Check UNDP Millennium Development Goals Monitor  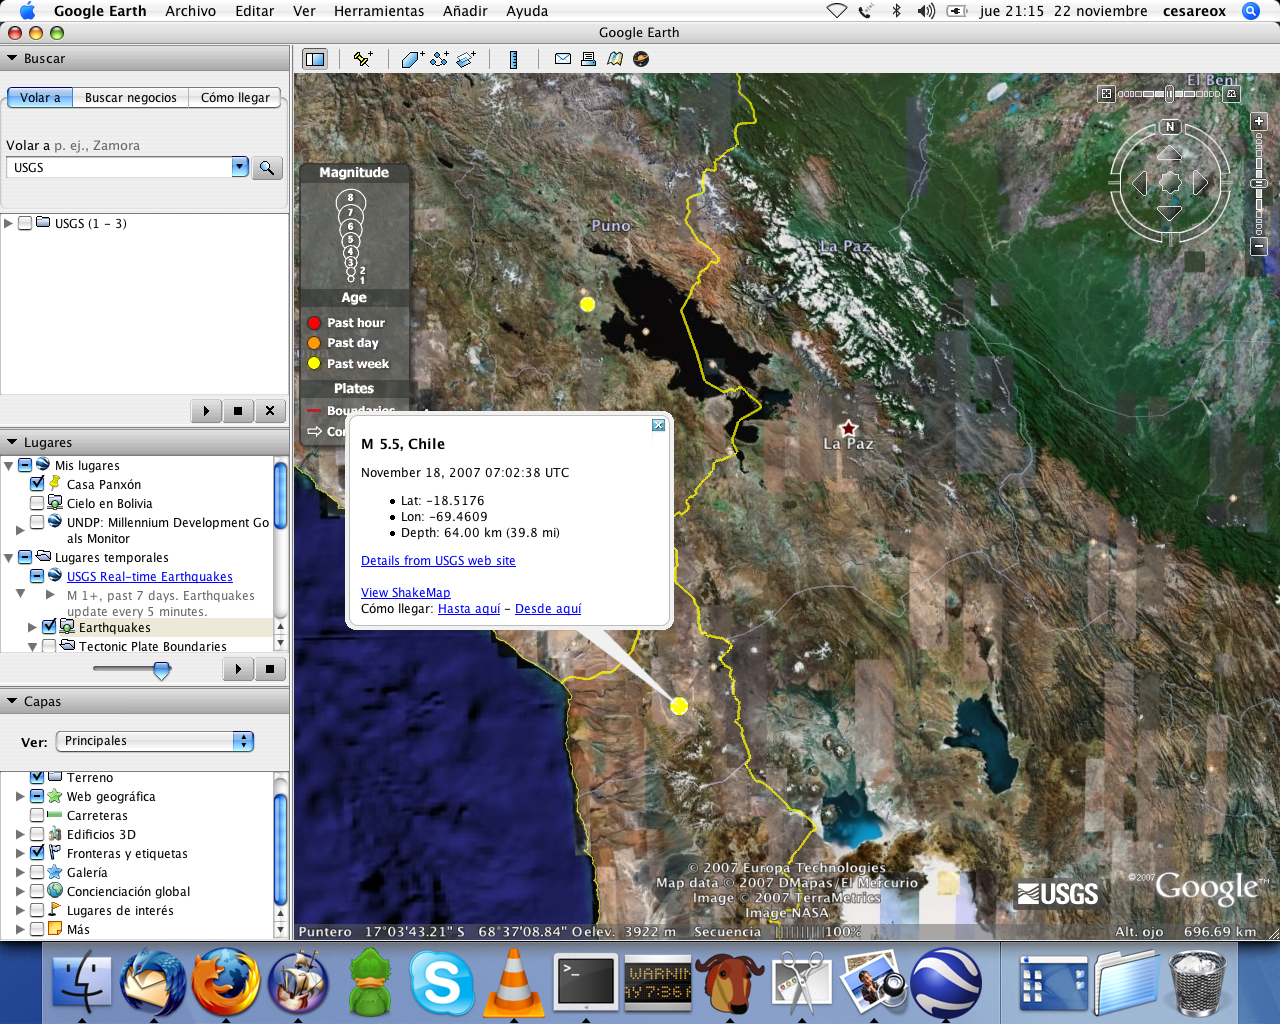pos(37,522)
